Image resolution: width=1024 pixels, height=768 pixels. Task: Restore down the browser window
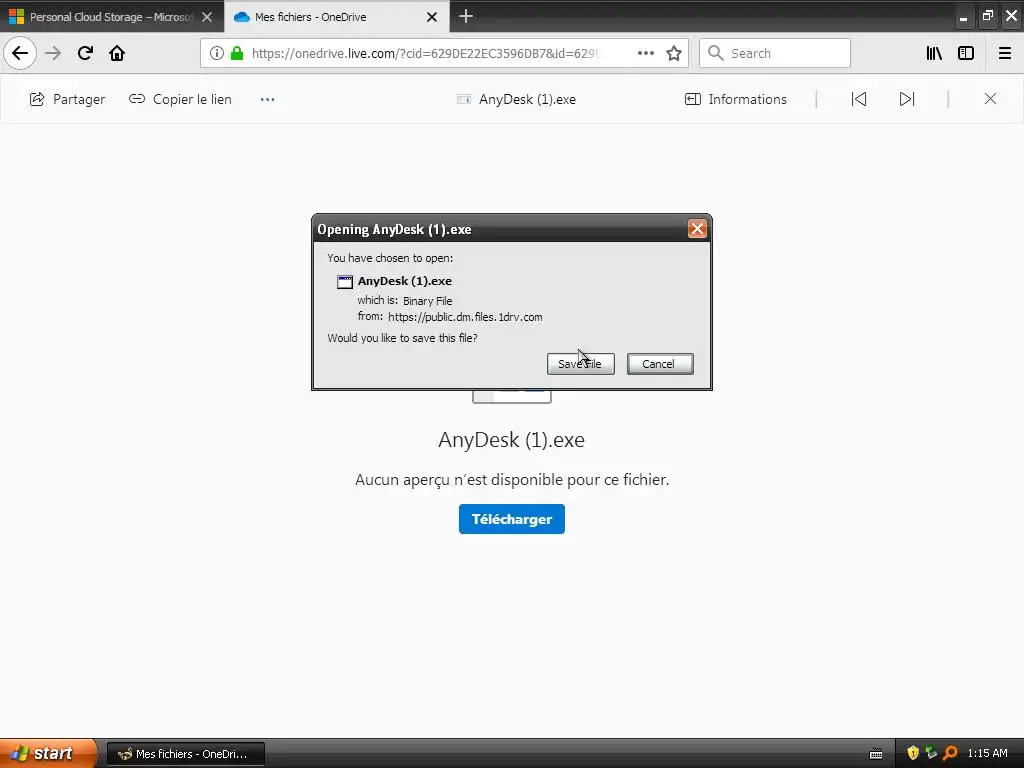click(987, 16)
